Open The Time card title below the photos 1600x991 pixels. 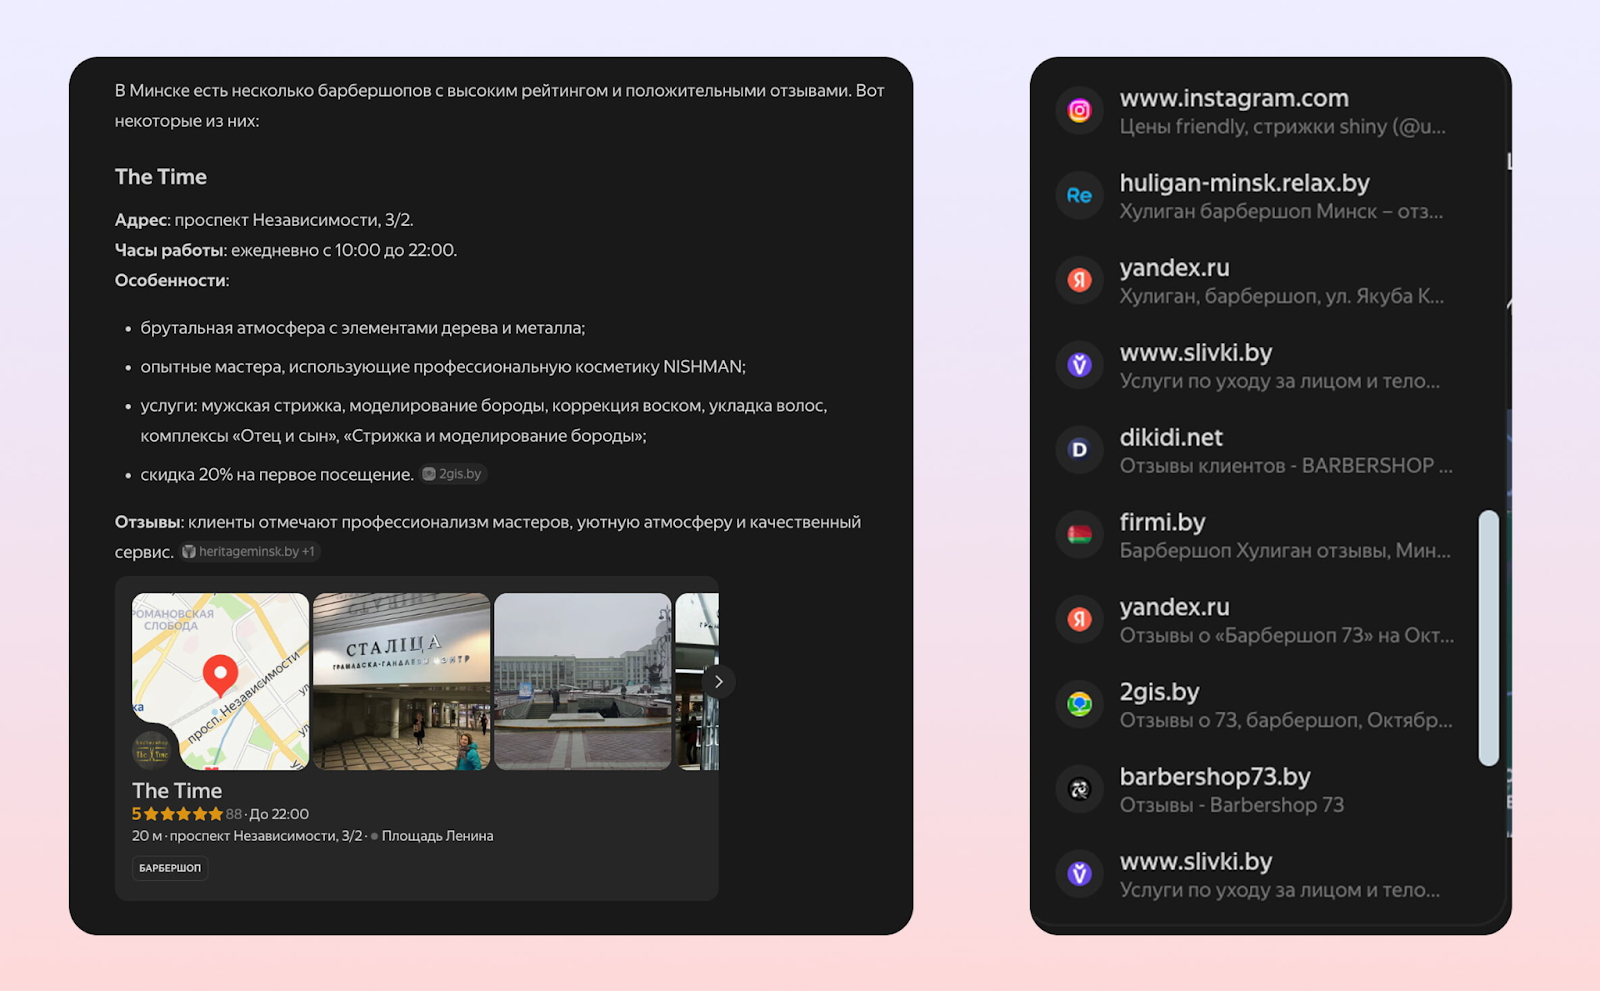(x=177, y=791)
